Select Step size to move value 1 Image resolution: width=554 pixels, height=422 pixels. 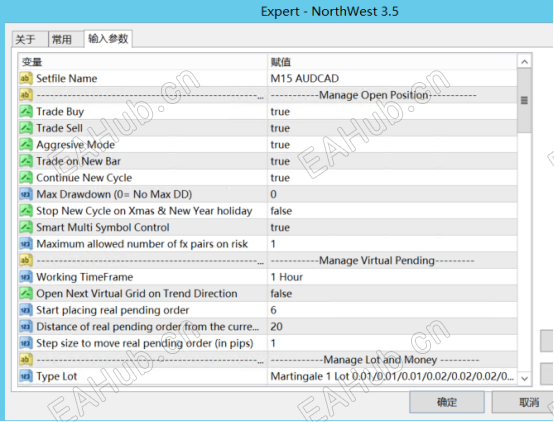tap(392, 343)
